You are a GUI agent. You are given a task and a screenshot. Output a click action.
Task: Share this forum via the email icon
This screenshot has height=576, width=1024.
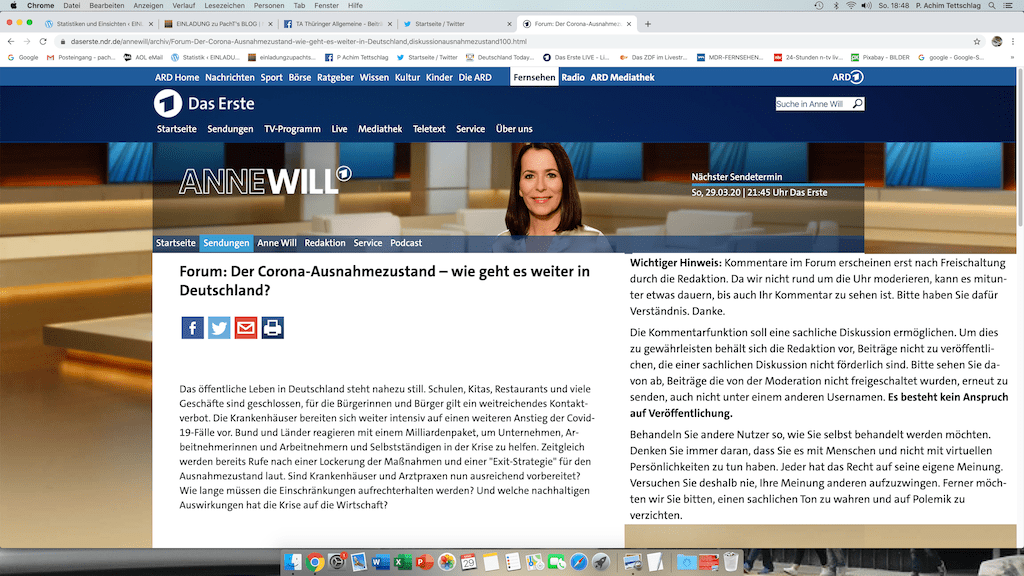tap(246, 327)
